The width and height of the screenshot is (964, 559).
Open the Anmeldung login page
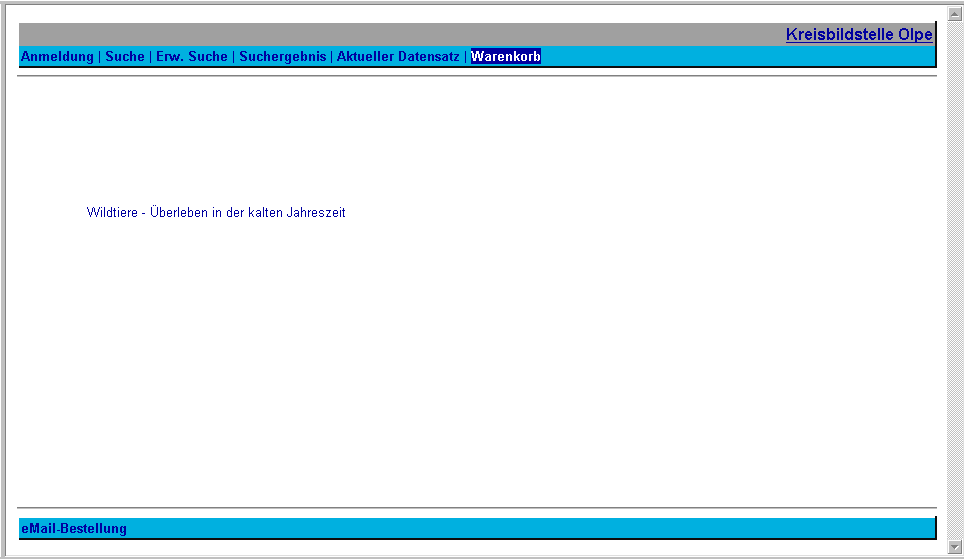coord(57,57)
